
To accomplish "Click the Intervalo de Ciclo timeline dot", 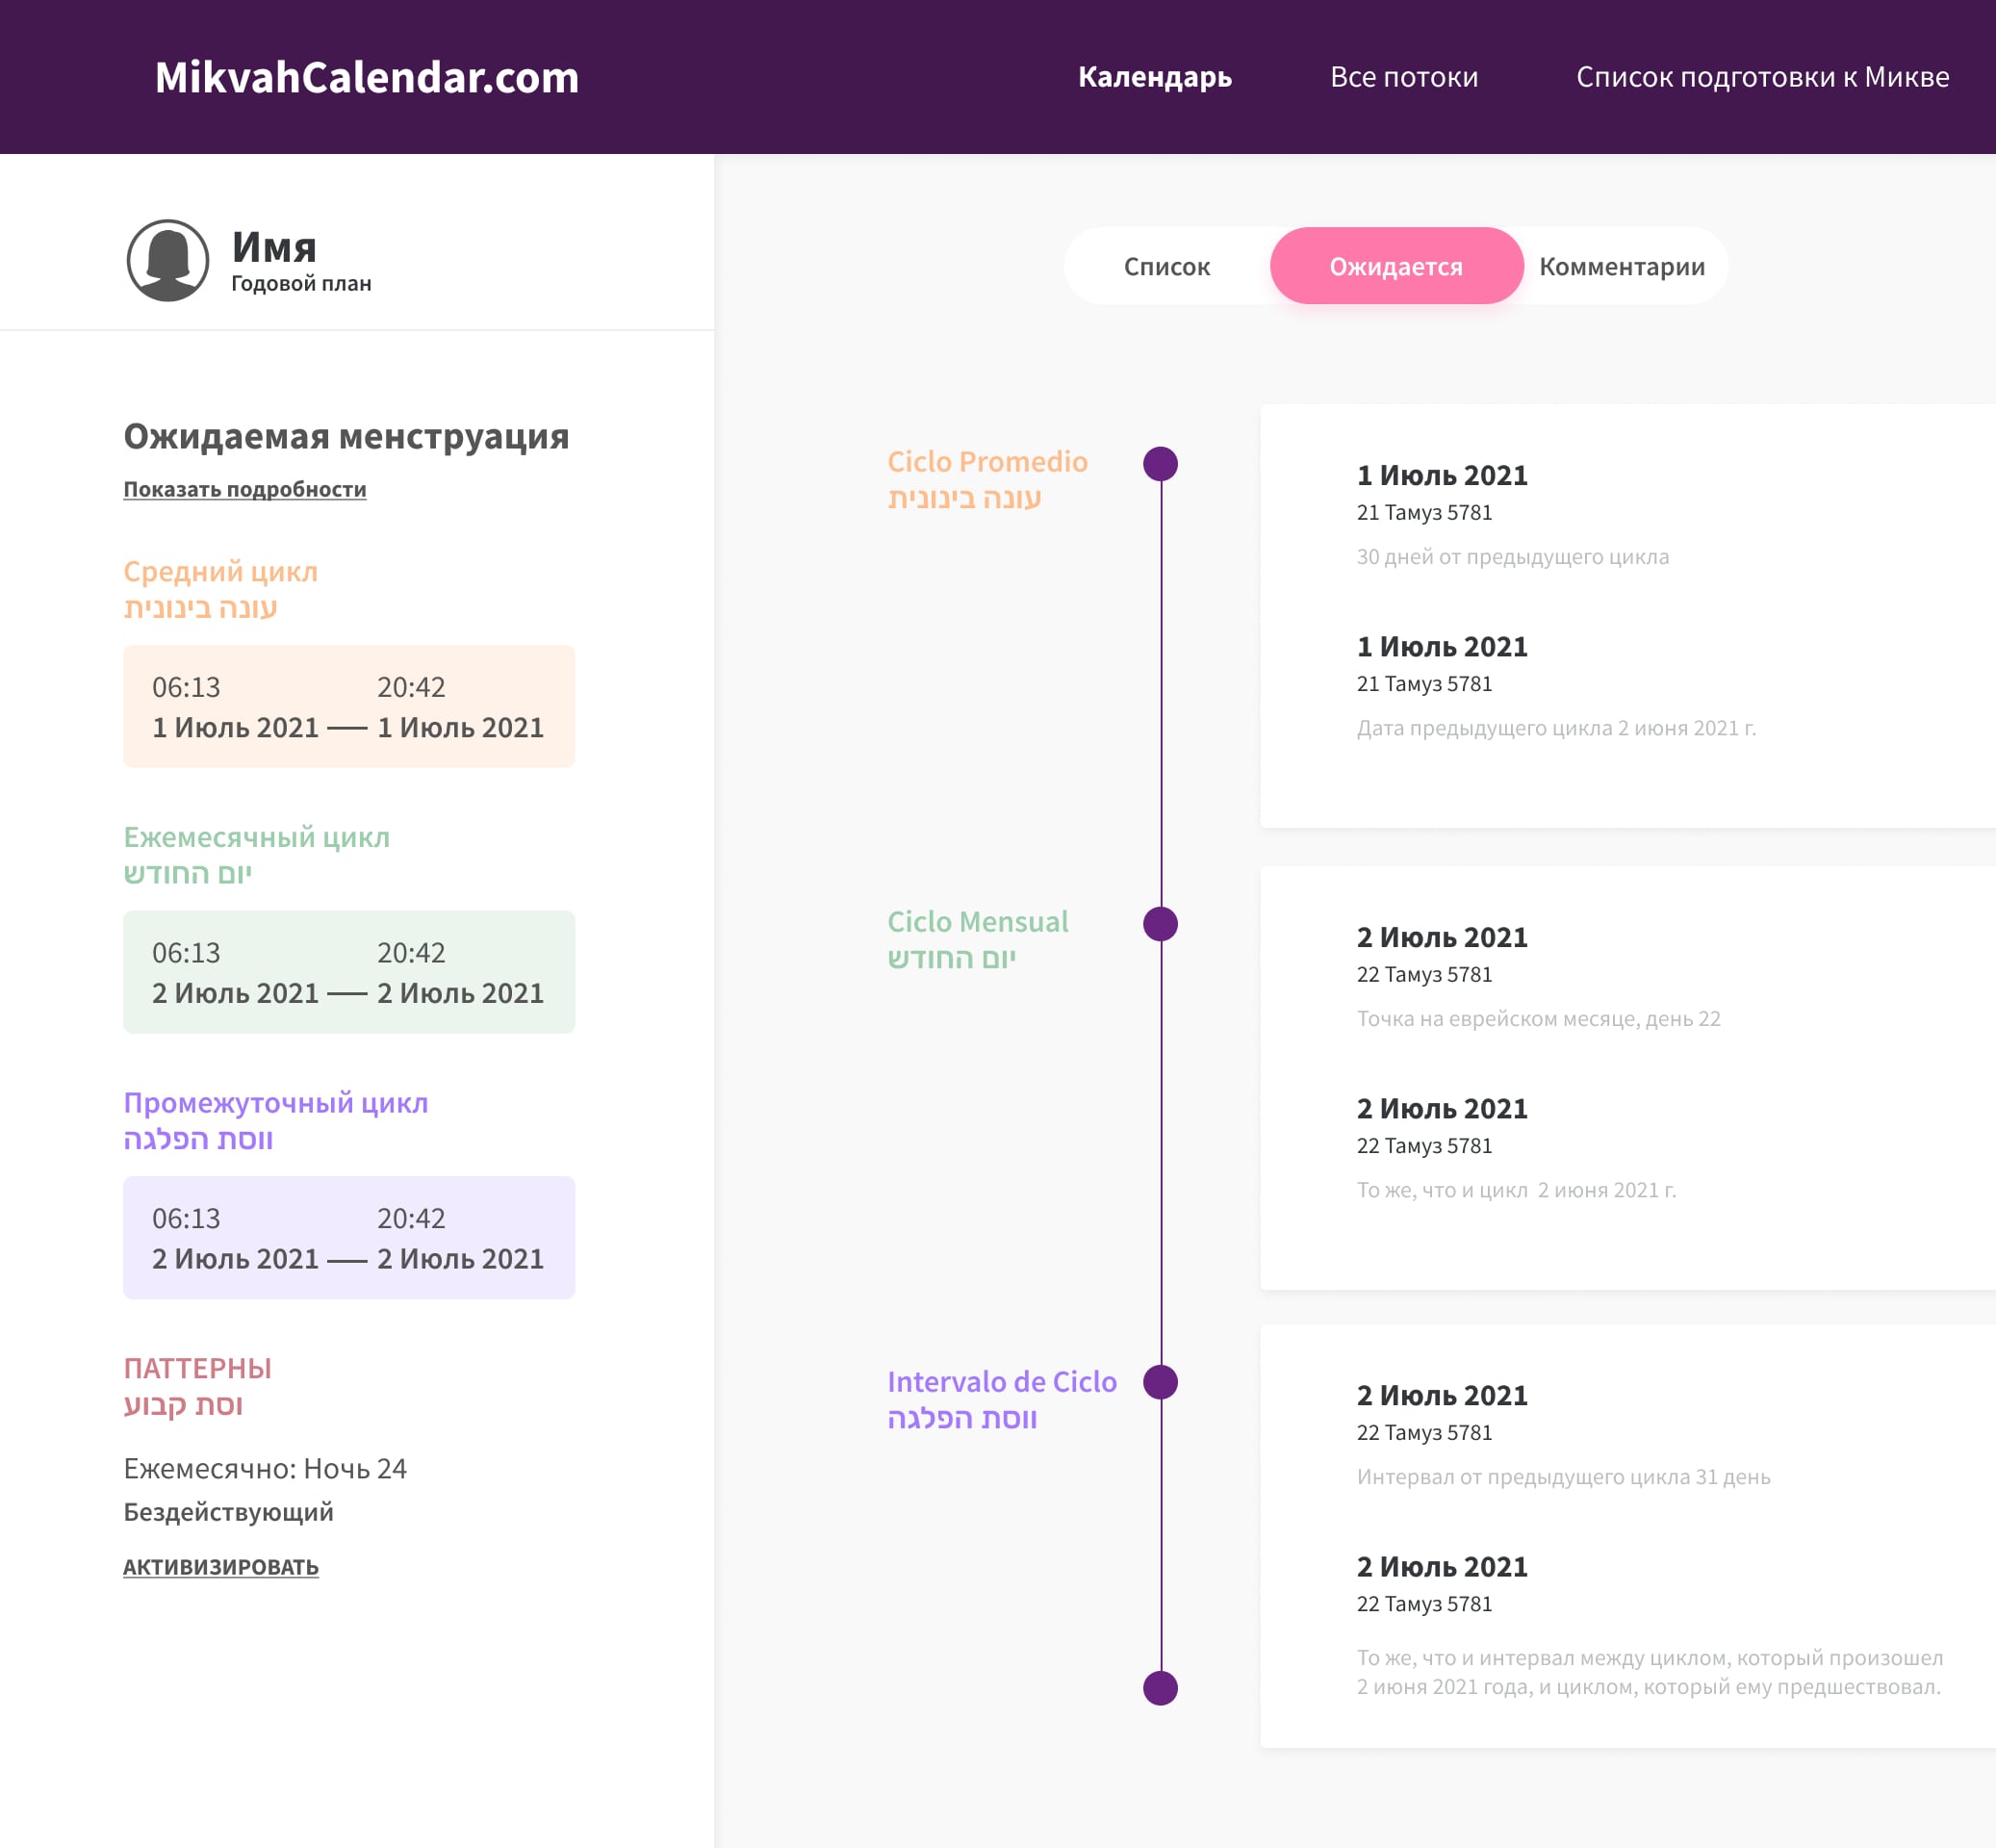I will coord(1160,1383).
